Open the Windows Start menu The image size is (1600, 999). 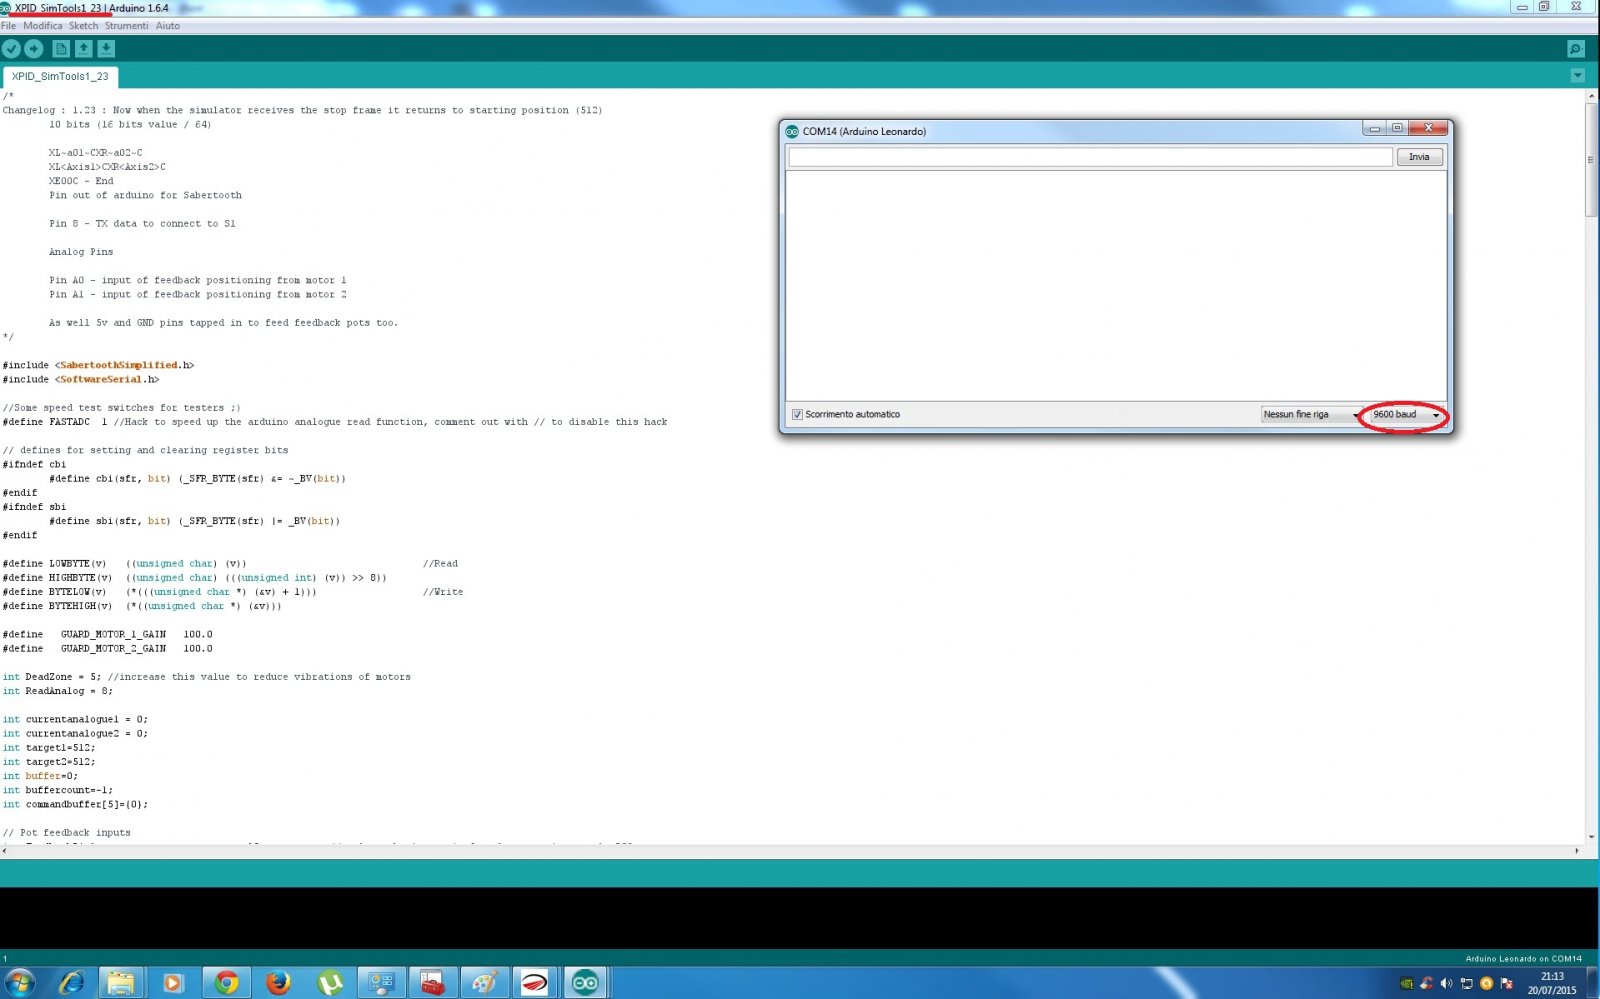[20, 983]
